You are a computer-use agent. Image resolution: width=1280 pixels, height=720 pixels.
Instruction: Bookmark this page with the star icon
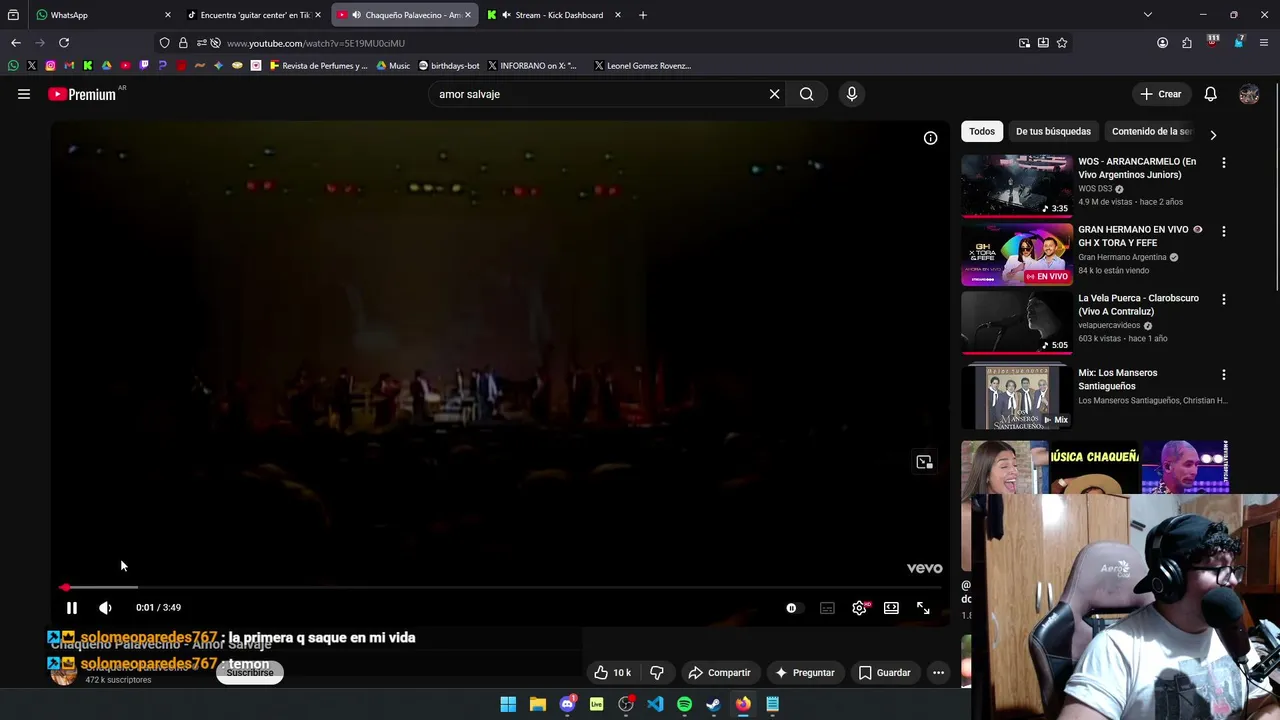tap(1062, 43)
